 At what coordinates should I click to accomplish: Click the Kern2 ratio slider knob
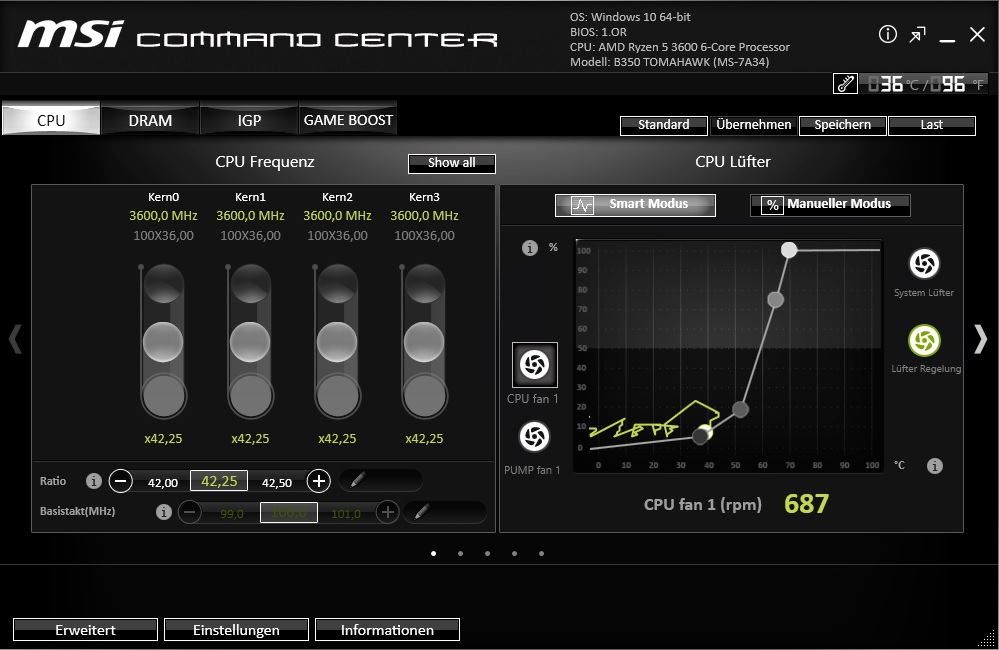[337, 342]
